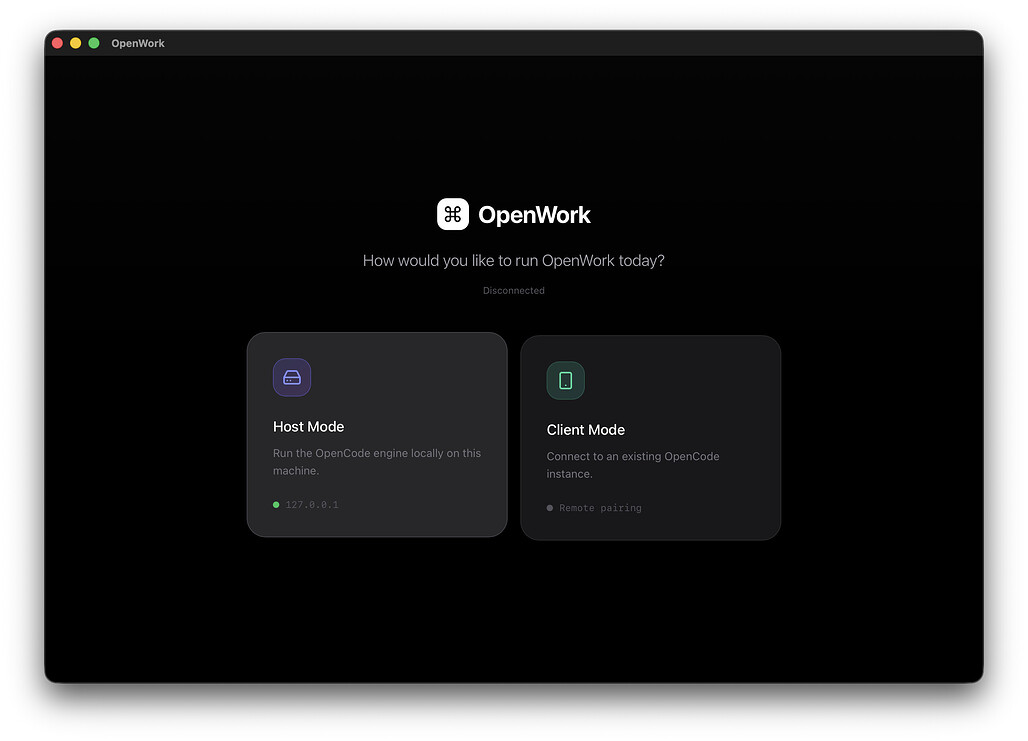This screenshot has width=1028, height=741.
Task: Click the large OpenWork heading text
Action: click(x=534, y=215)
